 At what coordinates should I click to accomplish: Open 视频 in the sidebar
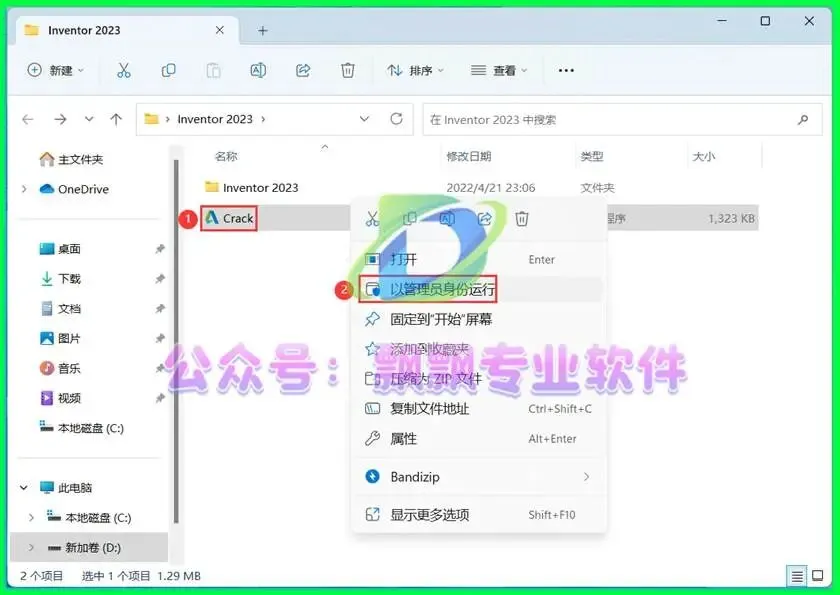(60, 398)
